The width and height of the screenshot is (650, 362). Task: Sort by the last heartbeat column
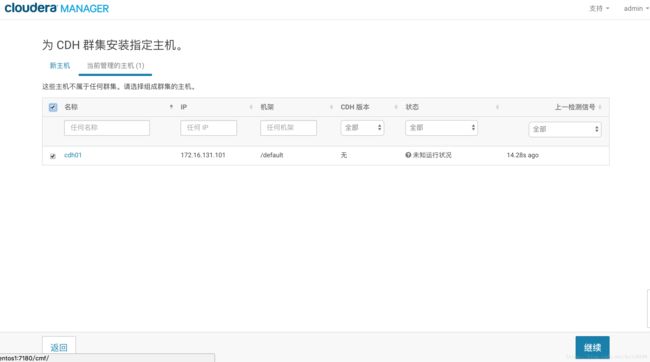click(575, 107)
